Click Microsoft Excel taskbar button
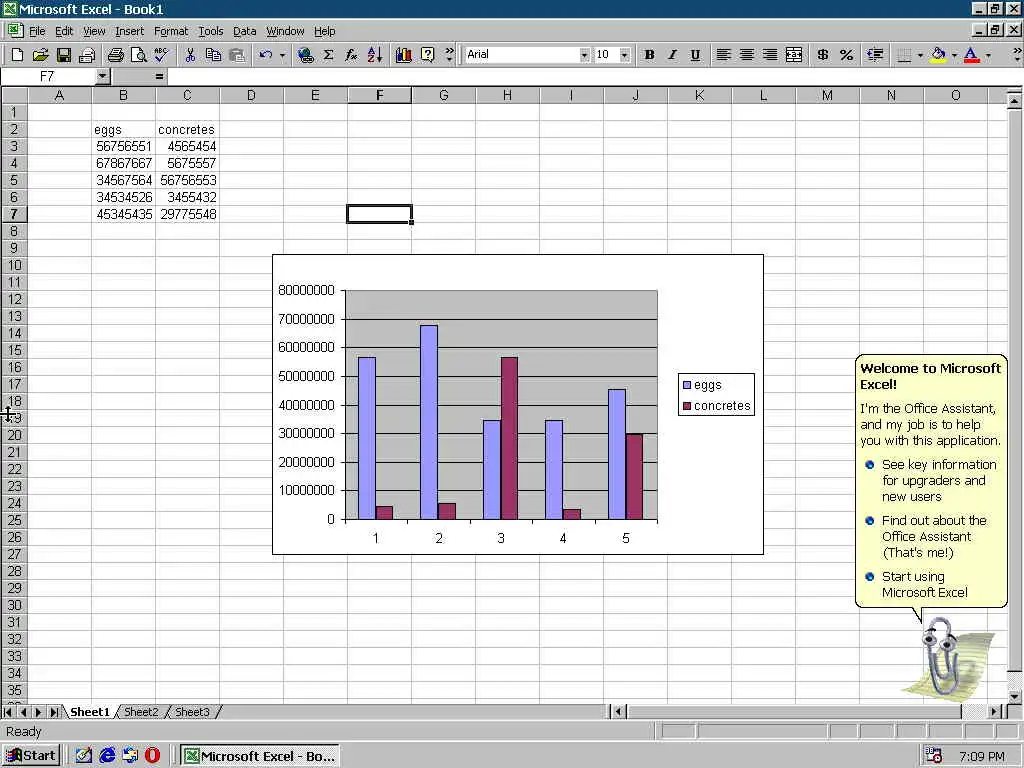 (x=260, y=756)
